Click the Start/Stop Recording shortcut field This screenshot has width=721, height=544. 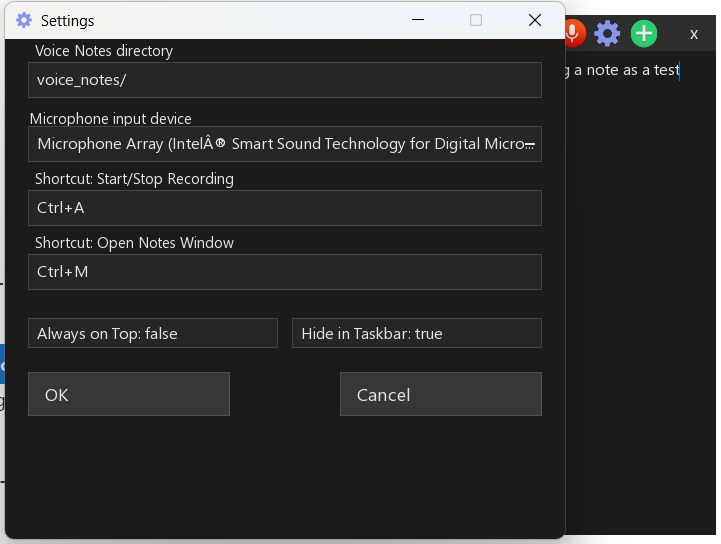click(x=285, y=208)
